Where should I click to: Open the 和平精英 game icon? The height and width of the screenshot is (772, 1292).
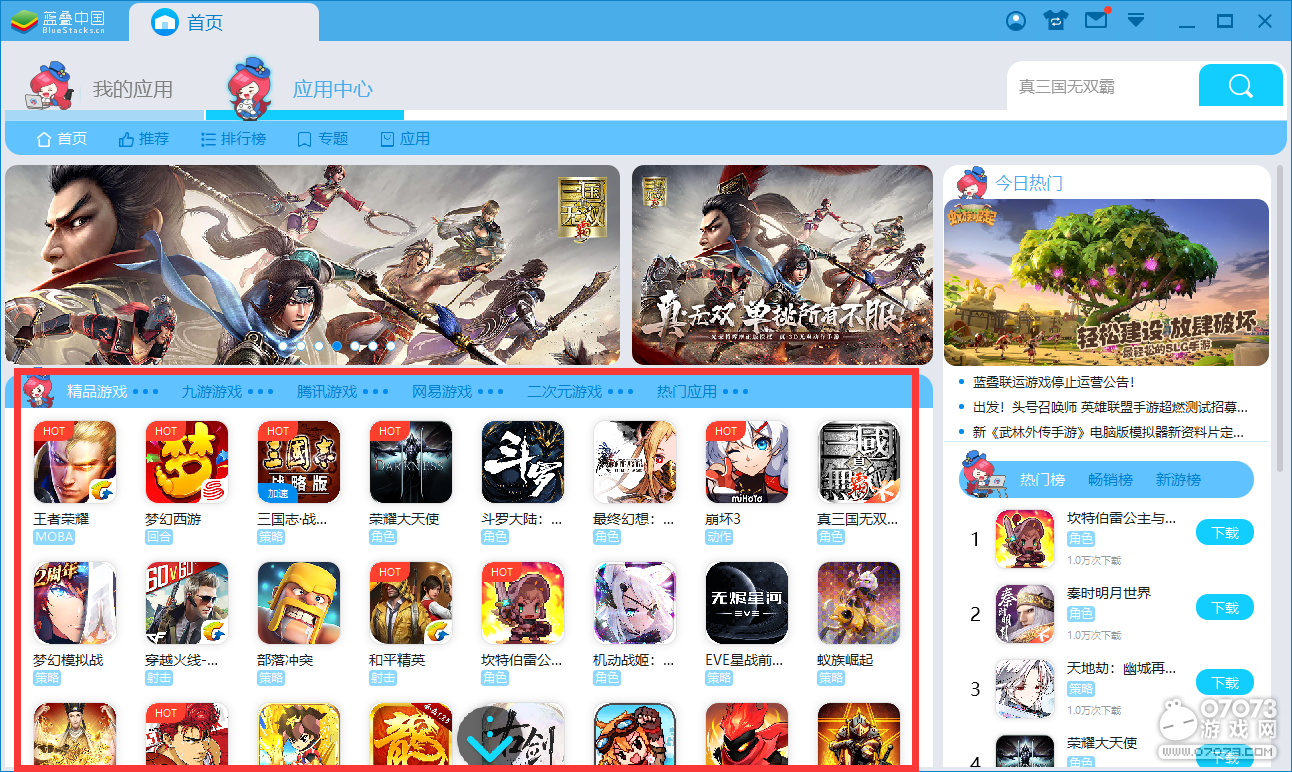coord(411,603)
